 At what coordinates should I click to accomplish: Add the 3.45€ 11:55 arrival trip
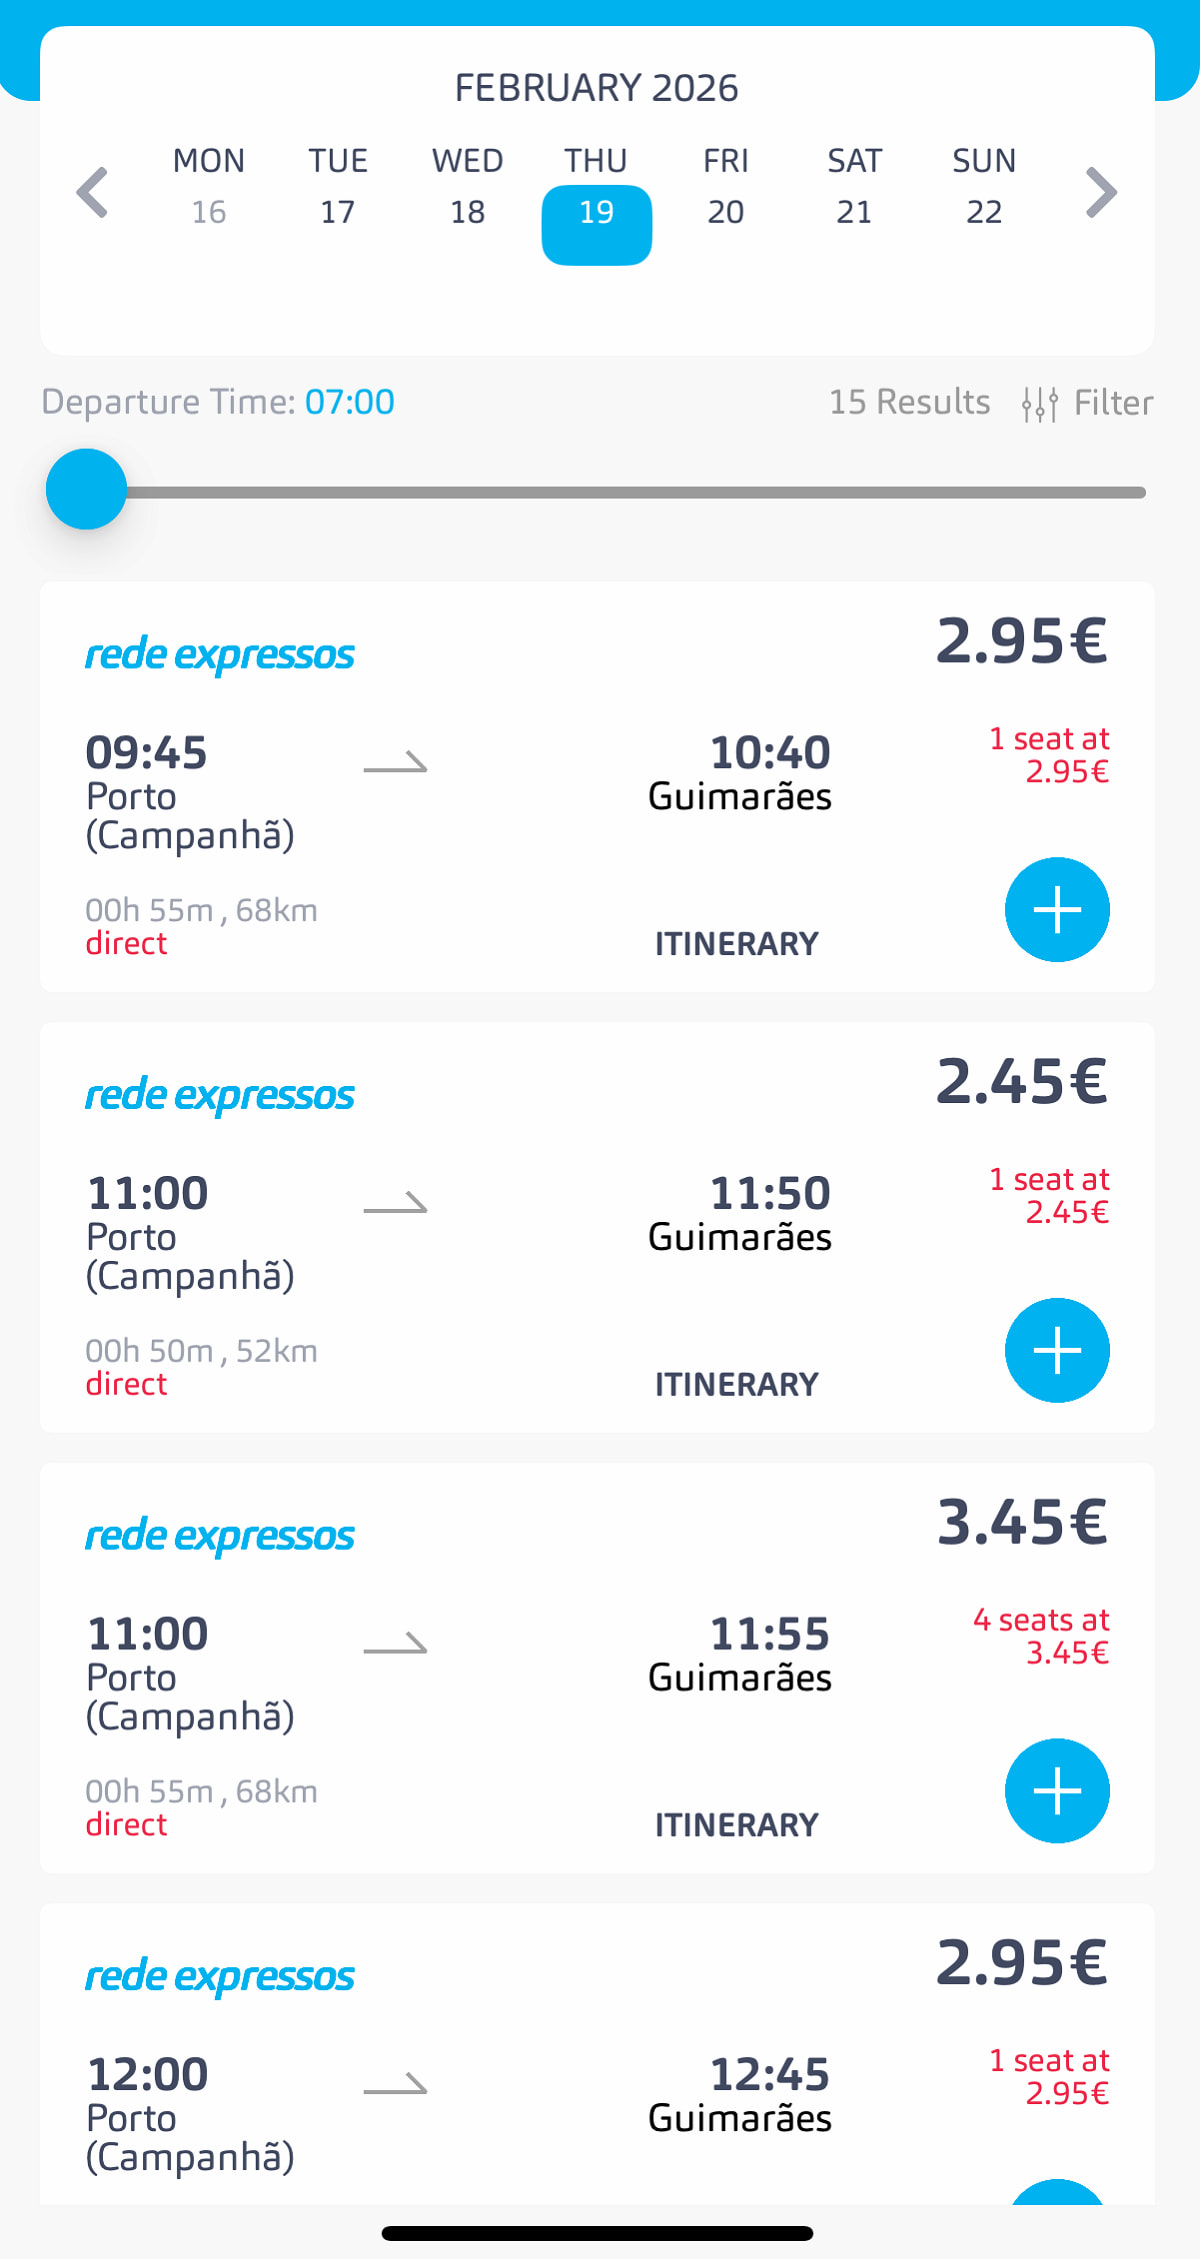click(1056, 1791)
